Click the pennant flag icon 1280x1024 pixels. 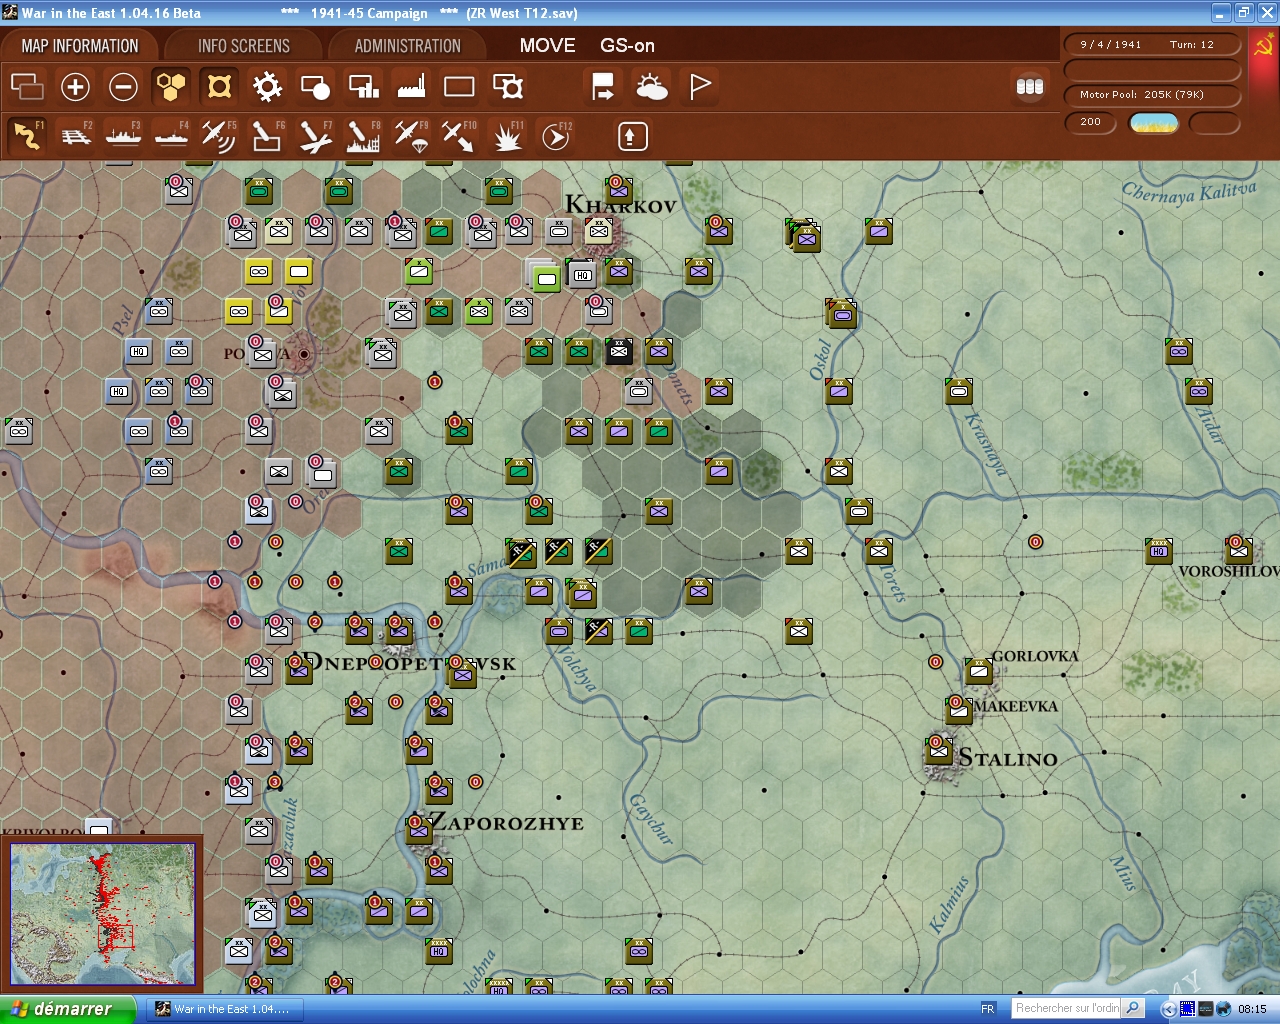pos(700,87)
